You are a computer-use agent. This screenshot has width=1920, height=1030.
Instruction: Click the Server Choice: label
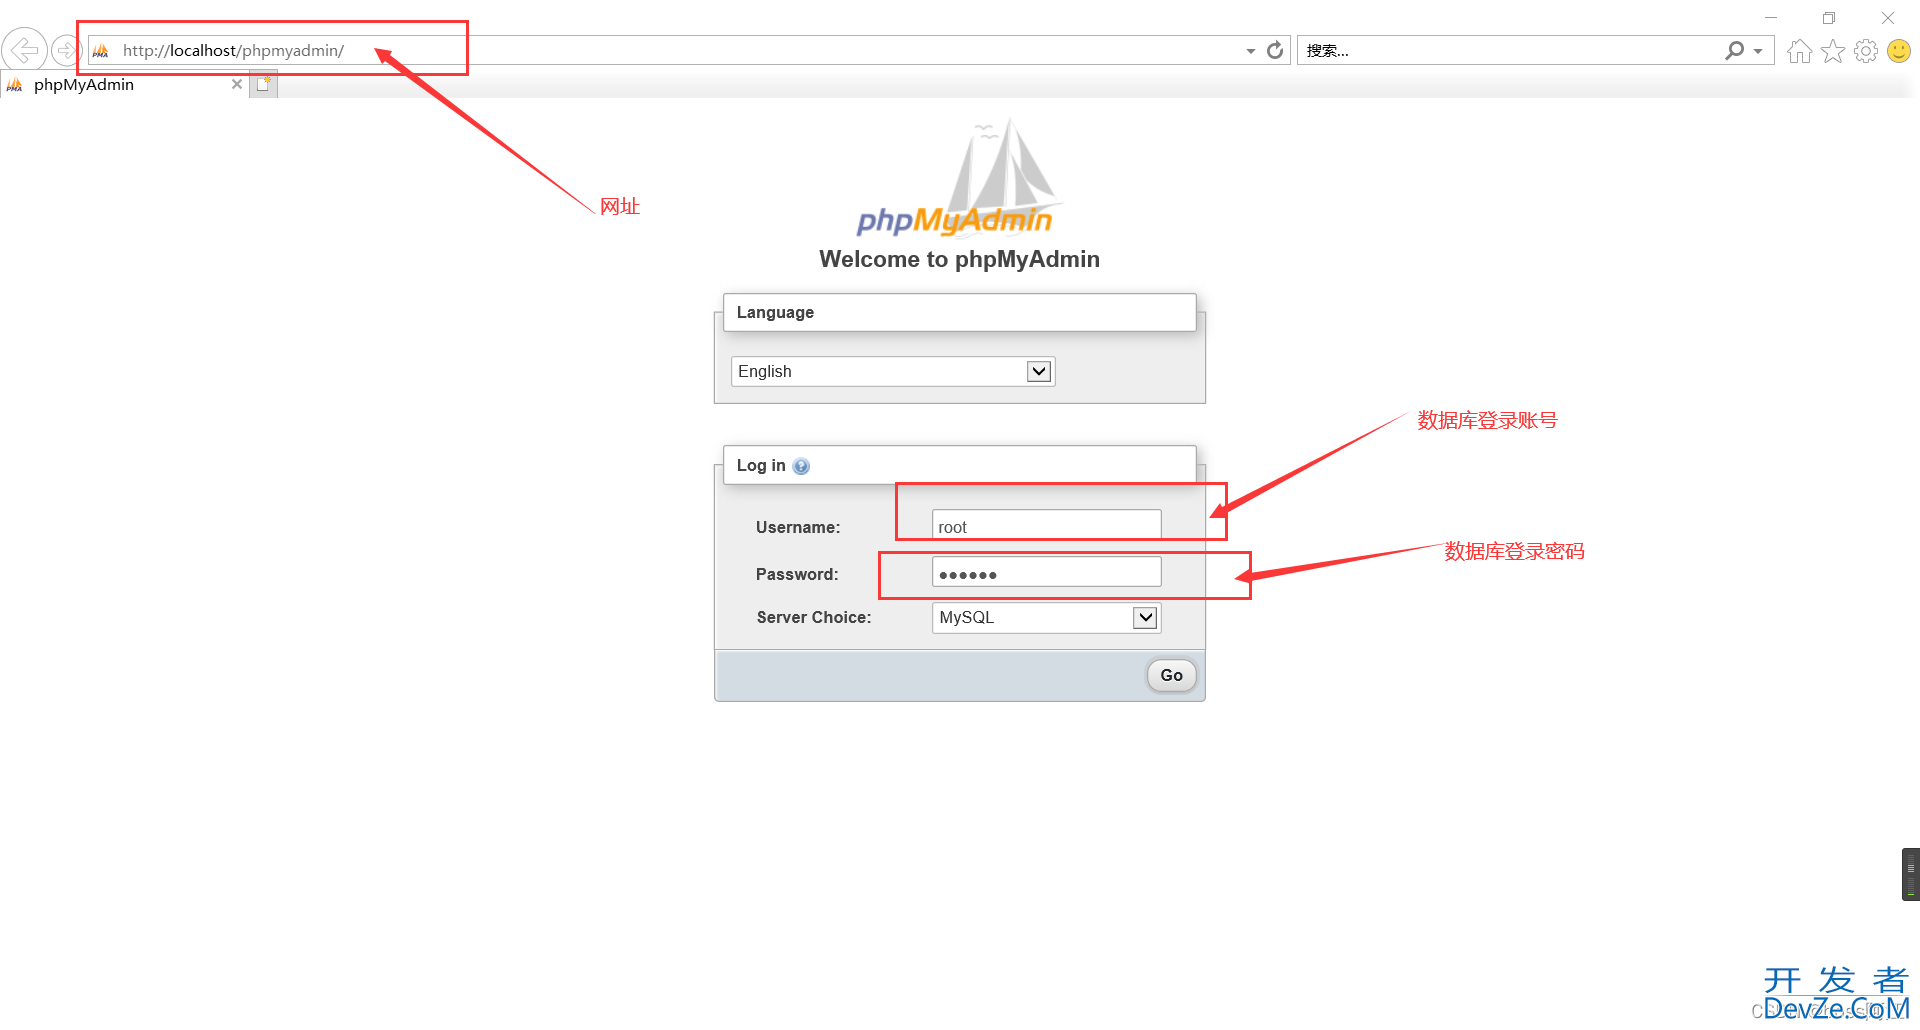point(814,617)
